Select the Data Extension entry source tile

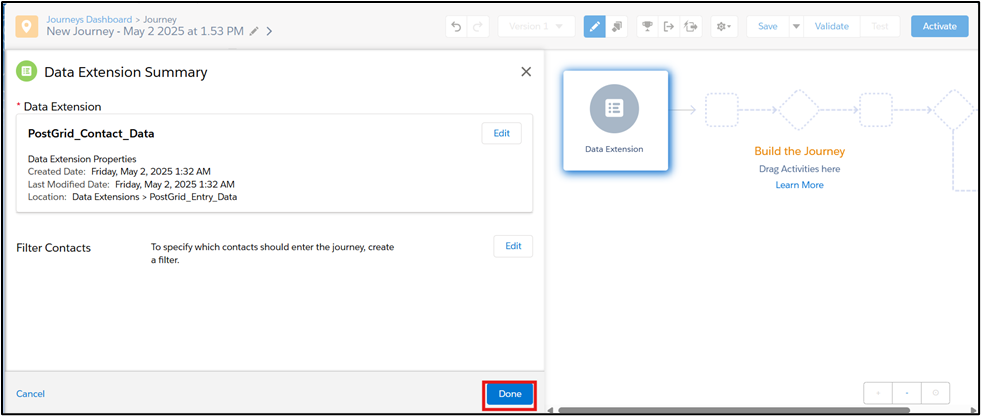[616, 121]
